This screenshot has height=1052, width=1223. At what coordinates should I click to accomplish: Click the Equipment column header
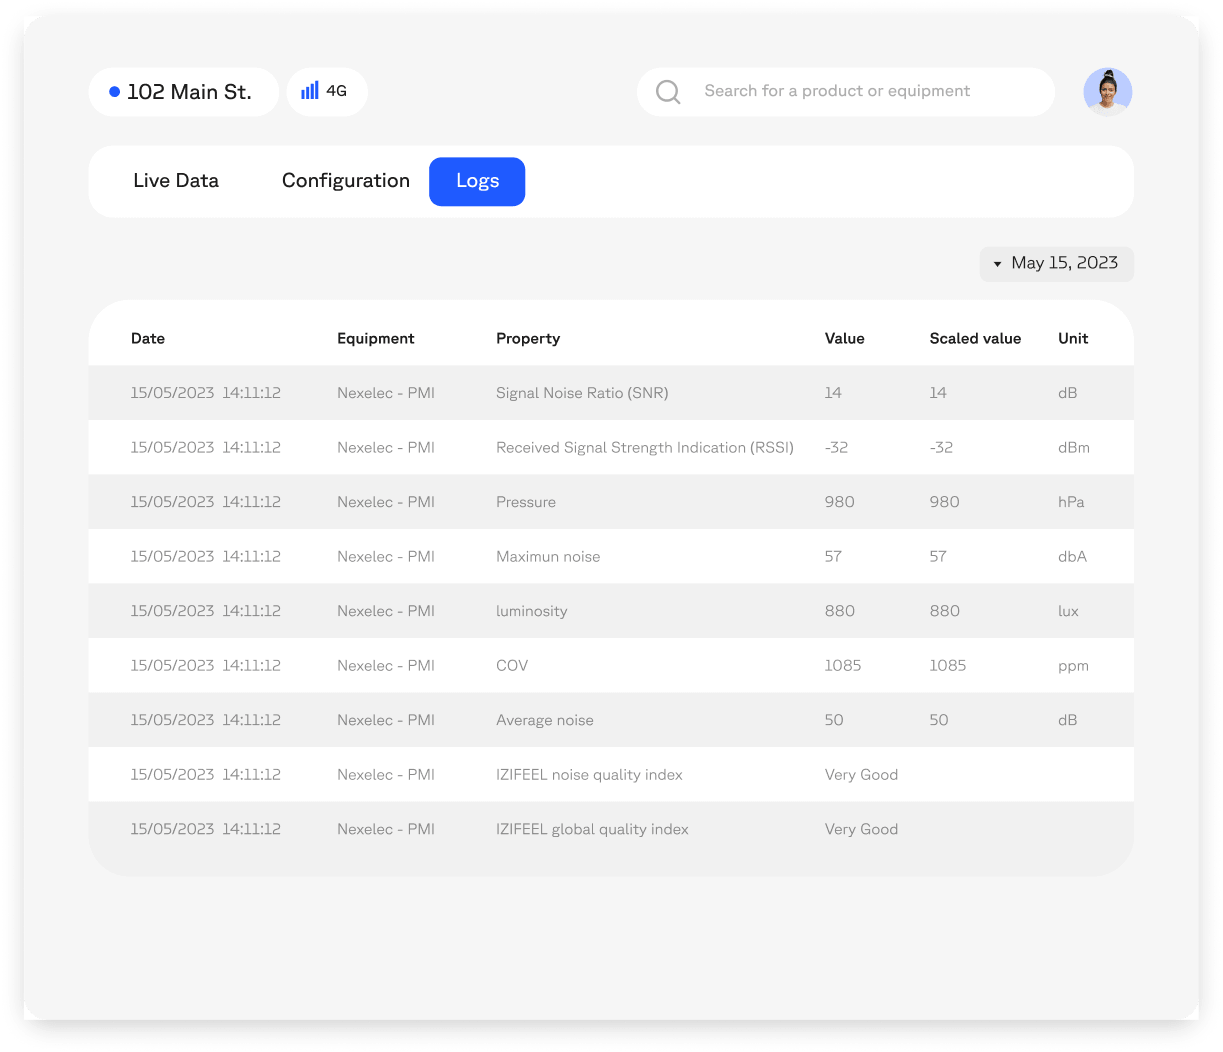click(x=375, y=339)
